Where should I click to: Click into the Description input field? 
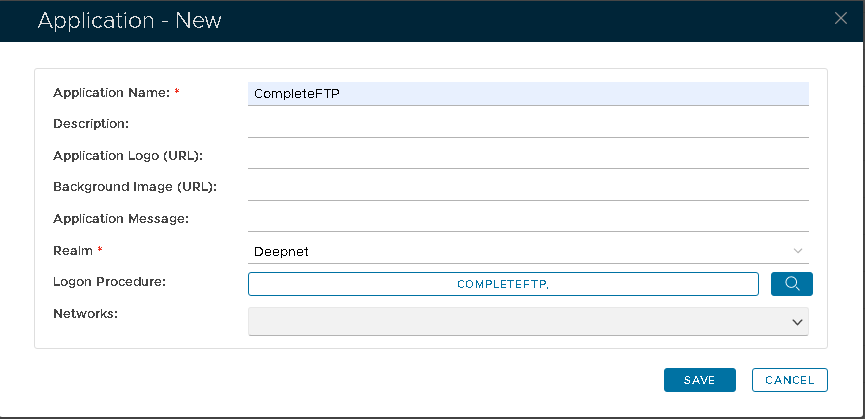528,125
